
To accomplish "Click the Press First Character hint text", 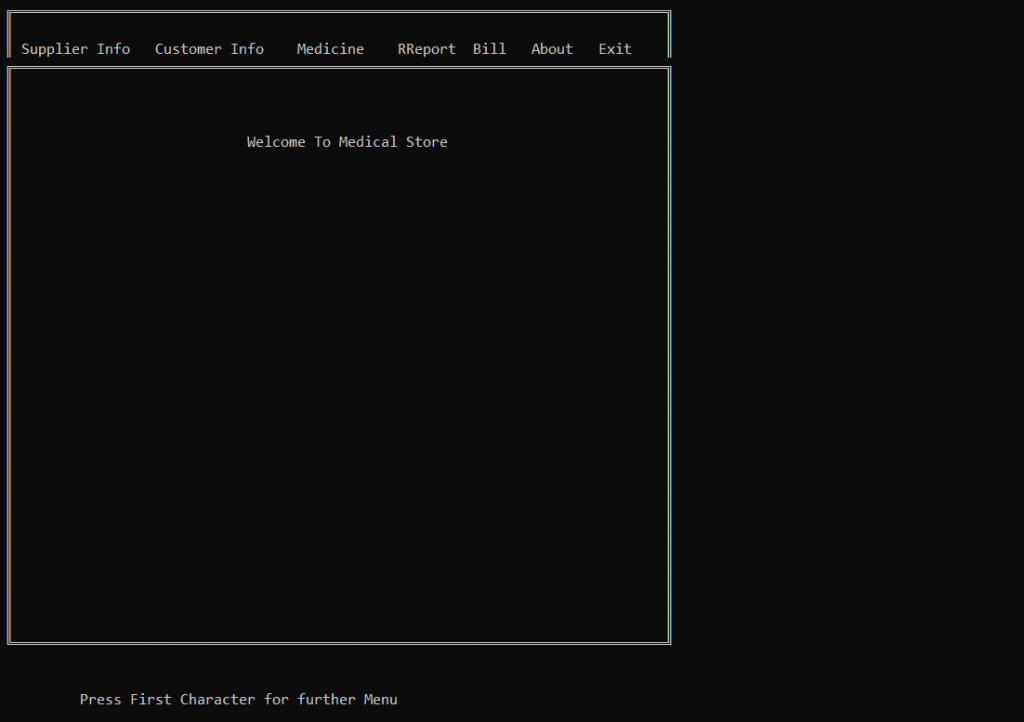I will pos(238,699).
